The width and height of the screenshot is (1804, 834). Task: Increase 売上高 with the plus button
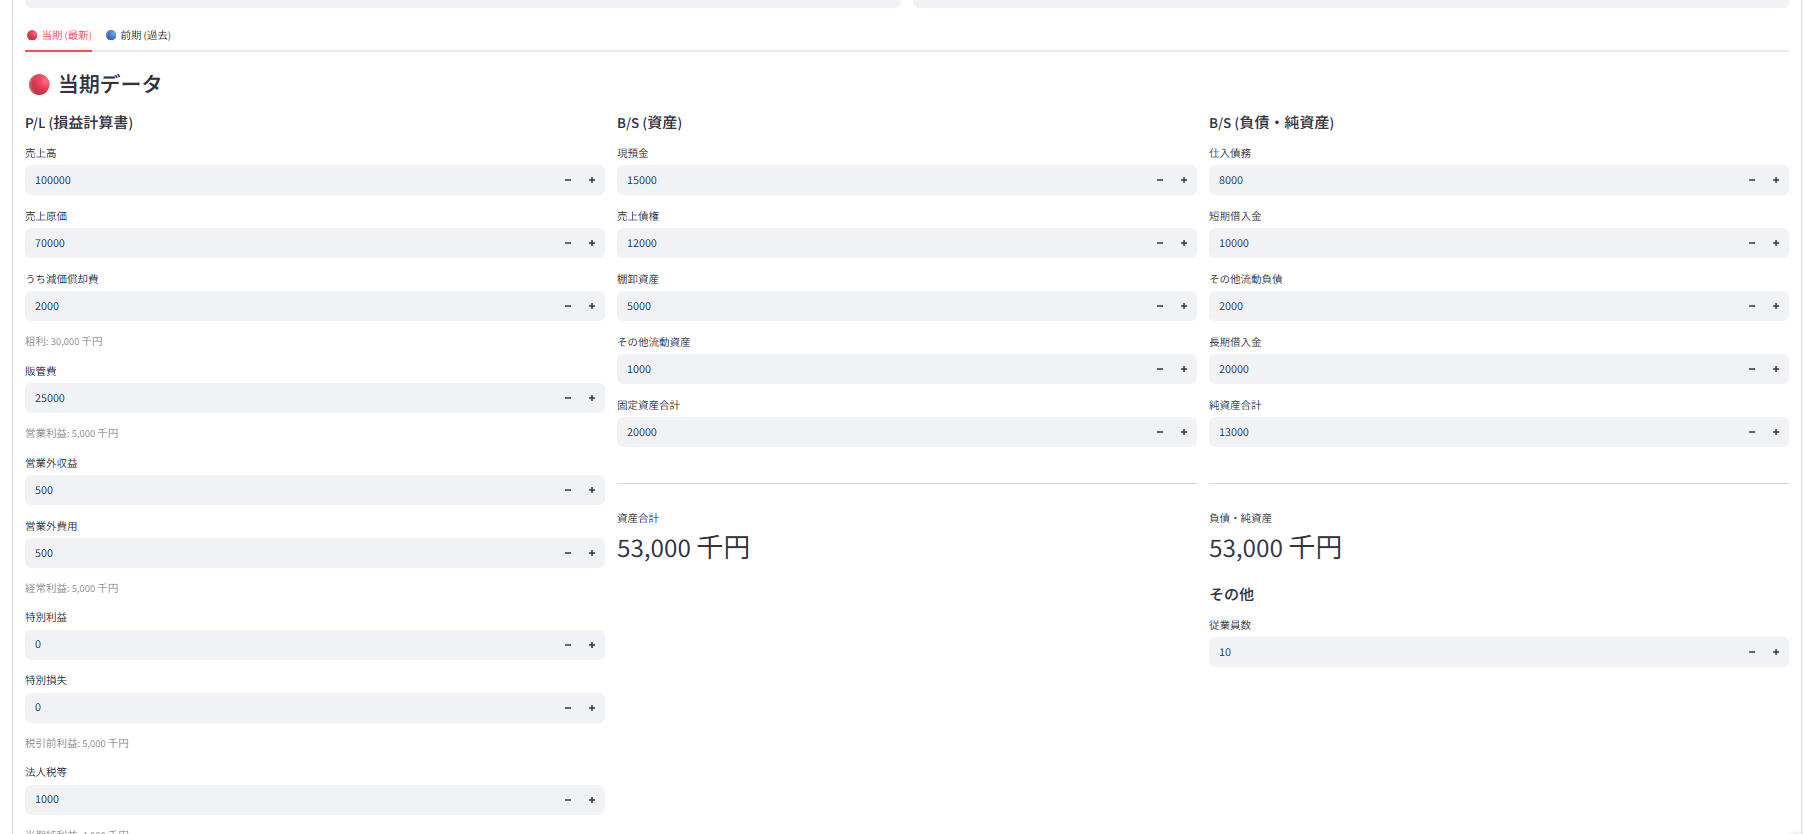592,180
